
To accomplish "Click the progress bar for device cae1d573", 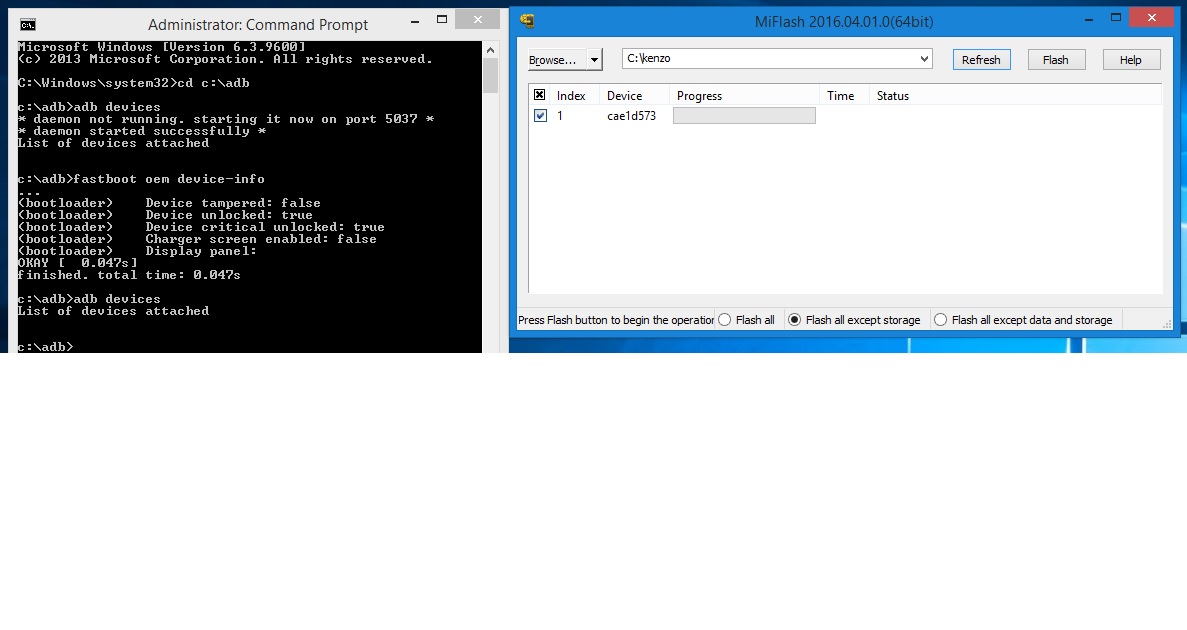I will coord(743,116).
